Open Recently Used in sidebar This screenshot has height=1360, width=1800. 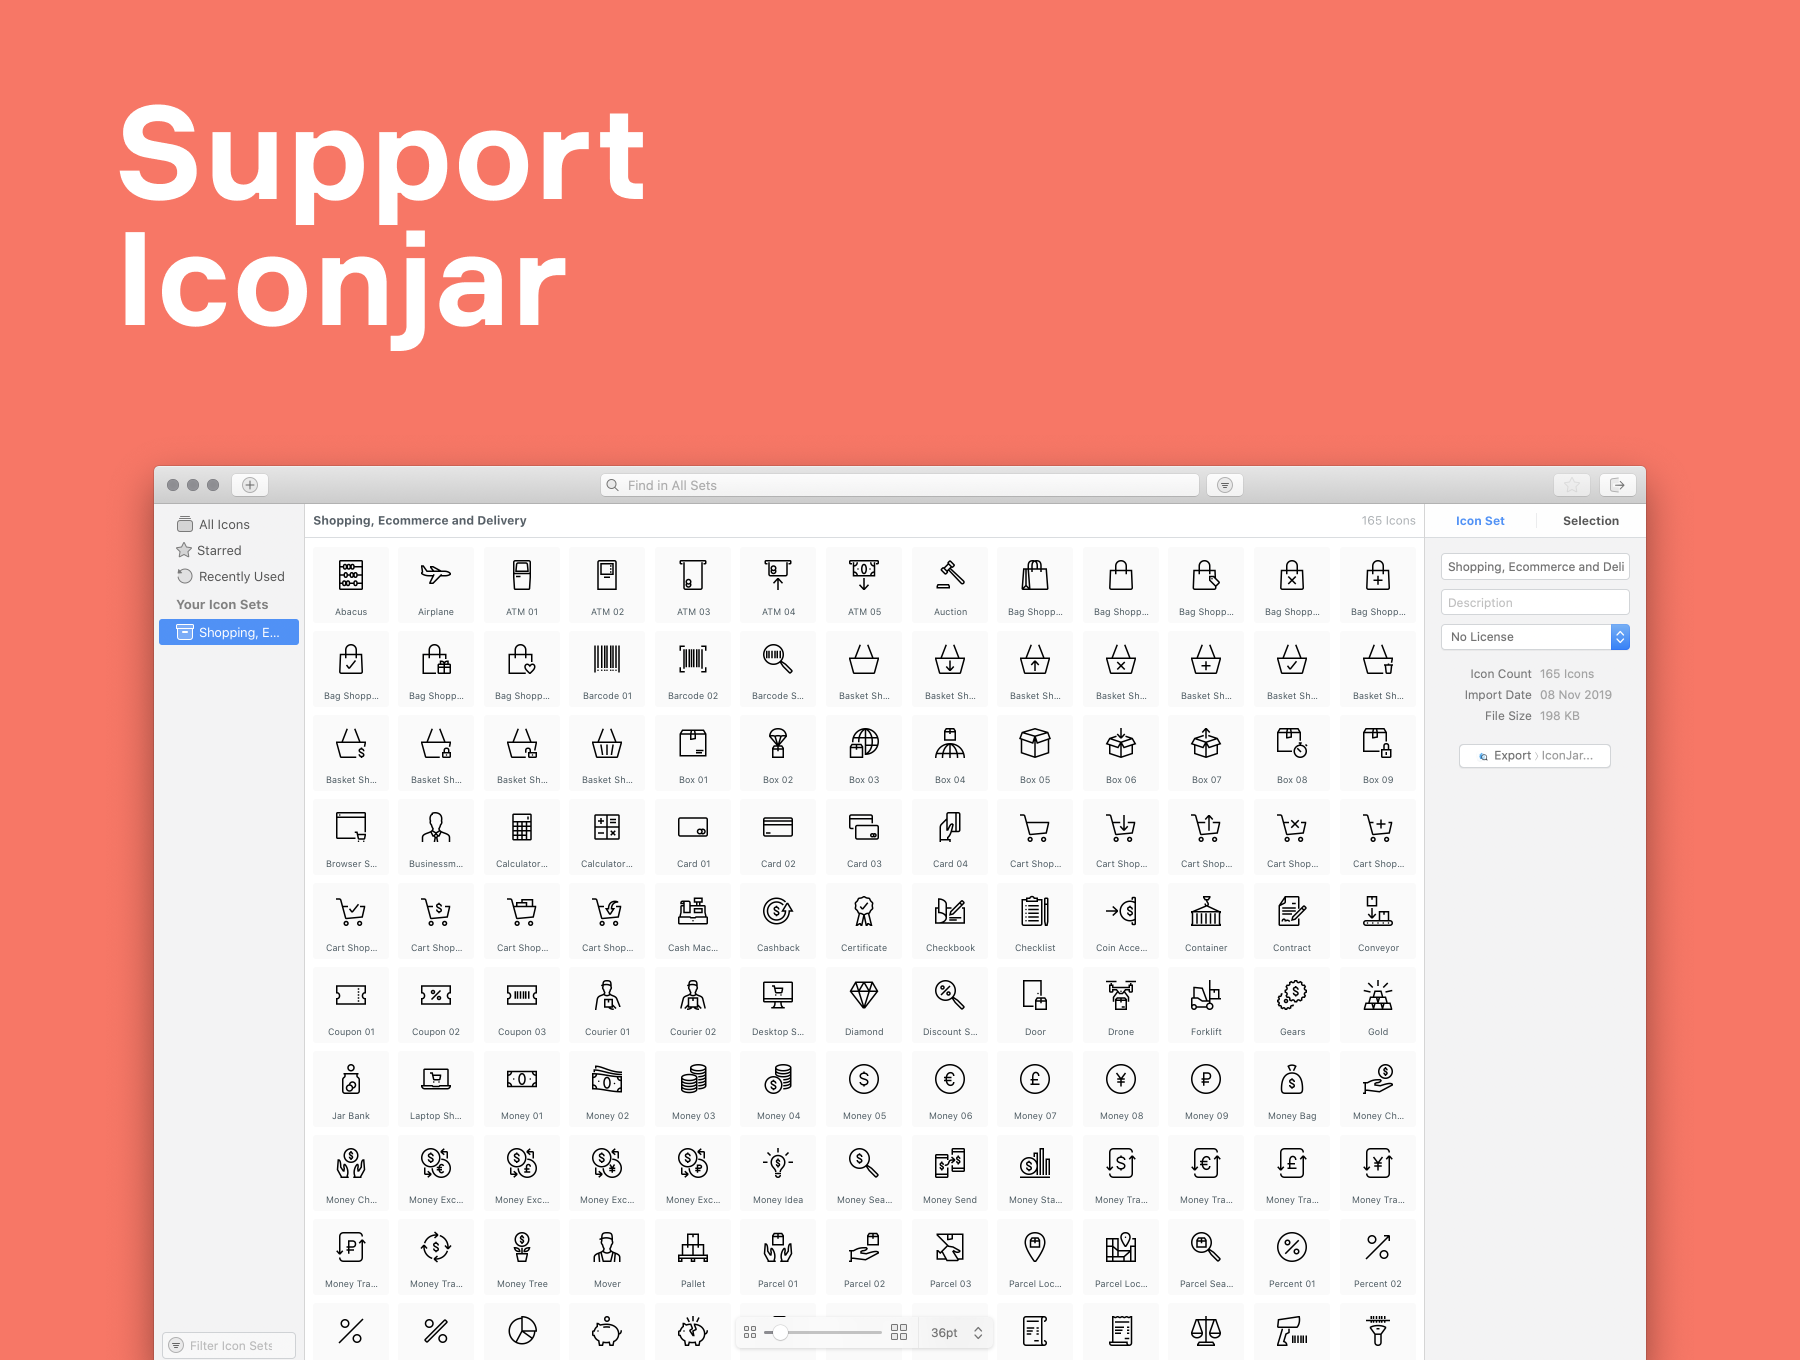click(241, 577)
